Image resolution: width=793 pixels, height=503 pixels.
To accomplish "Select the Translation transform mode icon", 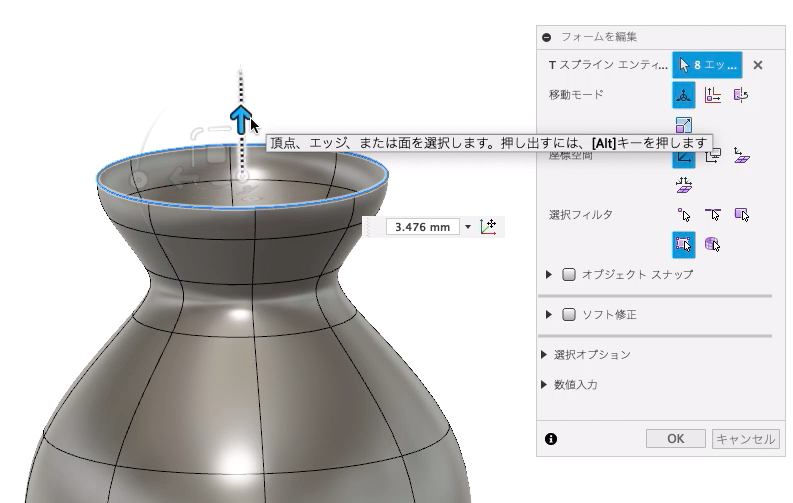I will click(x=713, y=95).
